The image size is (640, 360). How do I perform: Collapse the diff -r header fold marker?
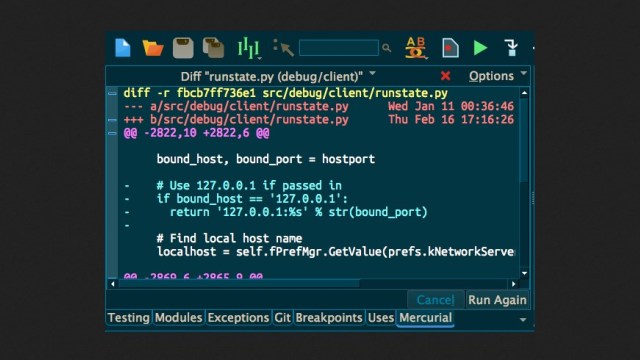pyautogui.click(x=112, y=93)
